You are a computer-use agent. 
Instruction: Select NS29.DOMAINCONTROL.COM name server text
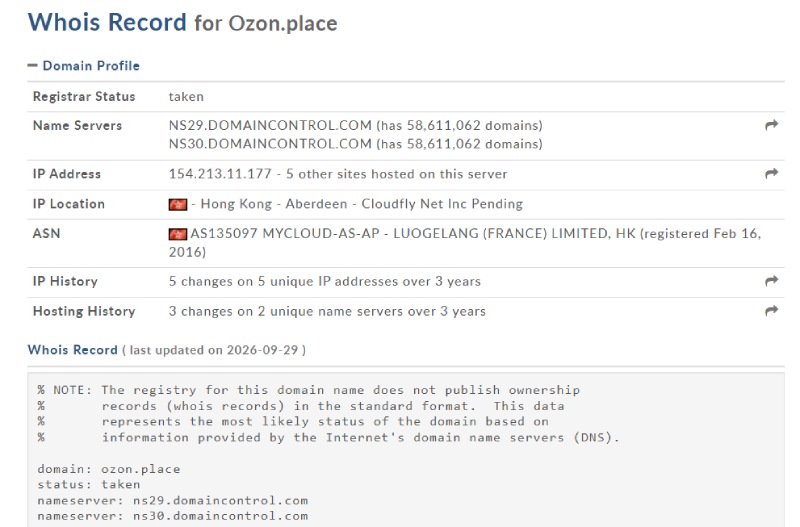270,126
